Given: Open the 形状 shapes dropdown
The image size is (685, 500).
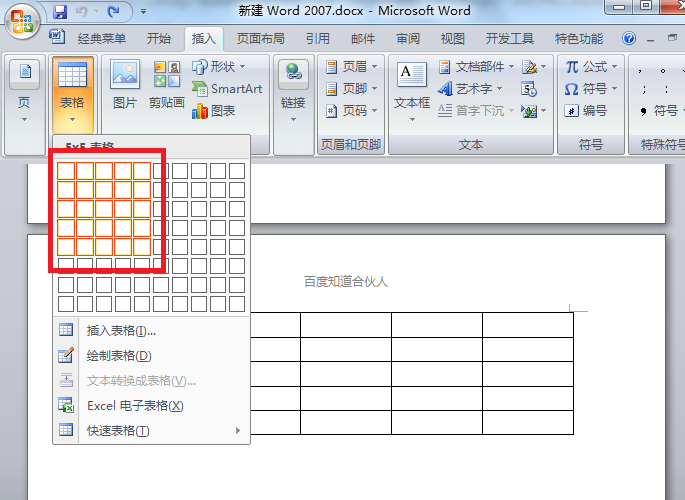Looking at the screenshot, I should (218, 67).
